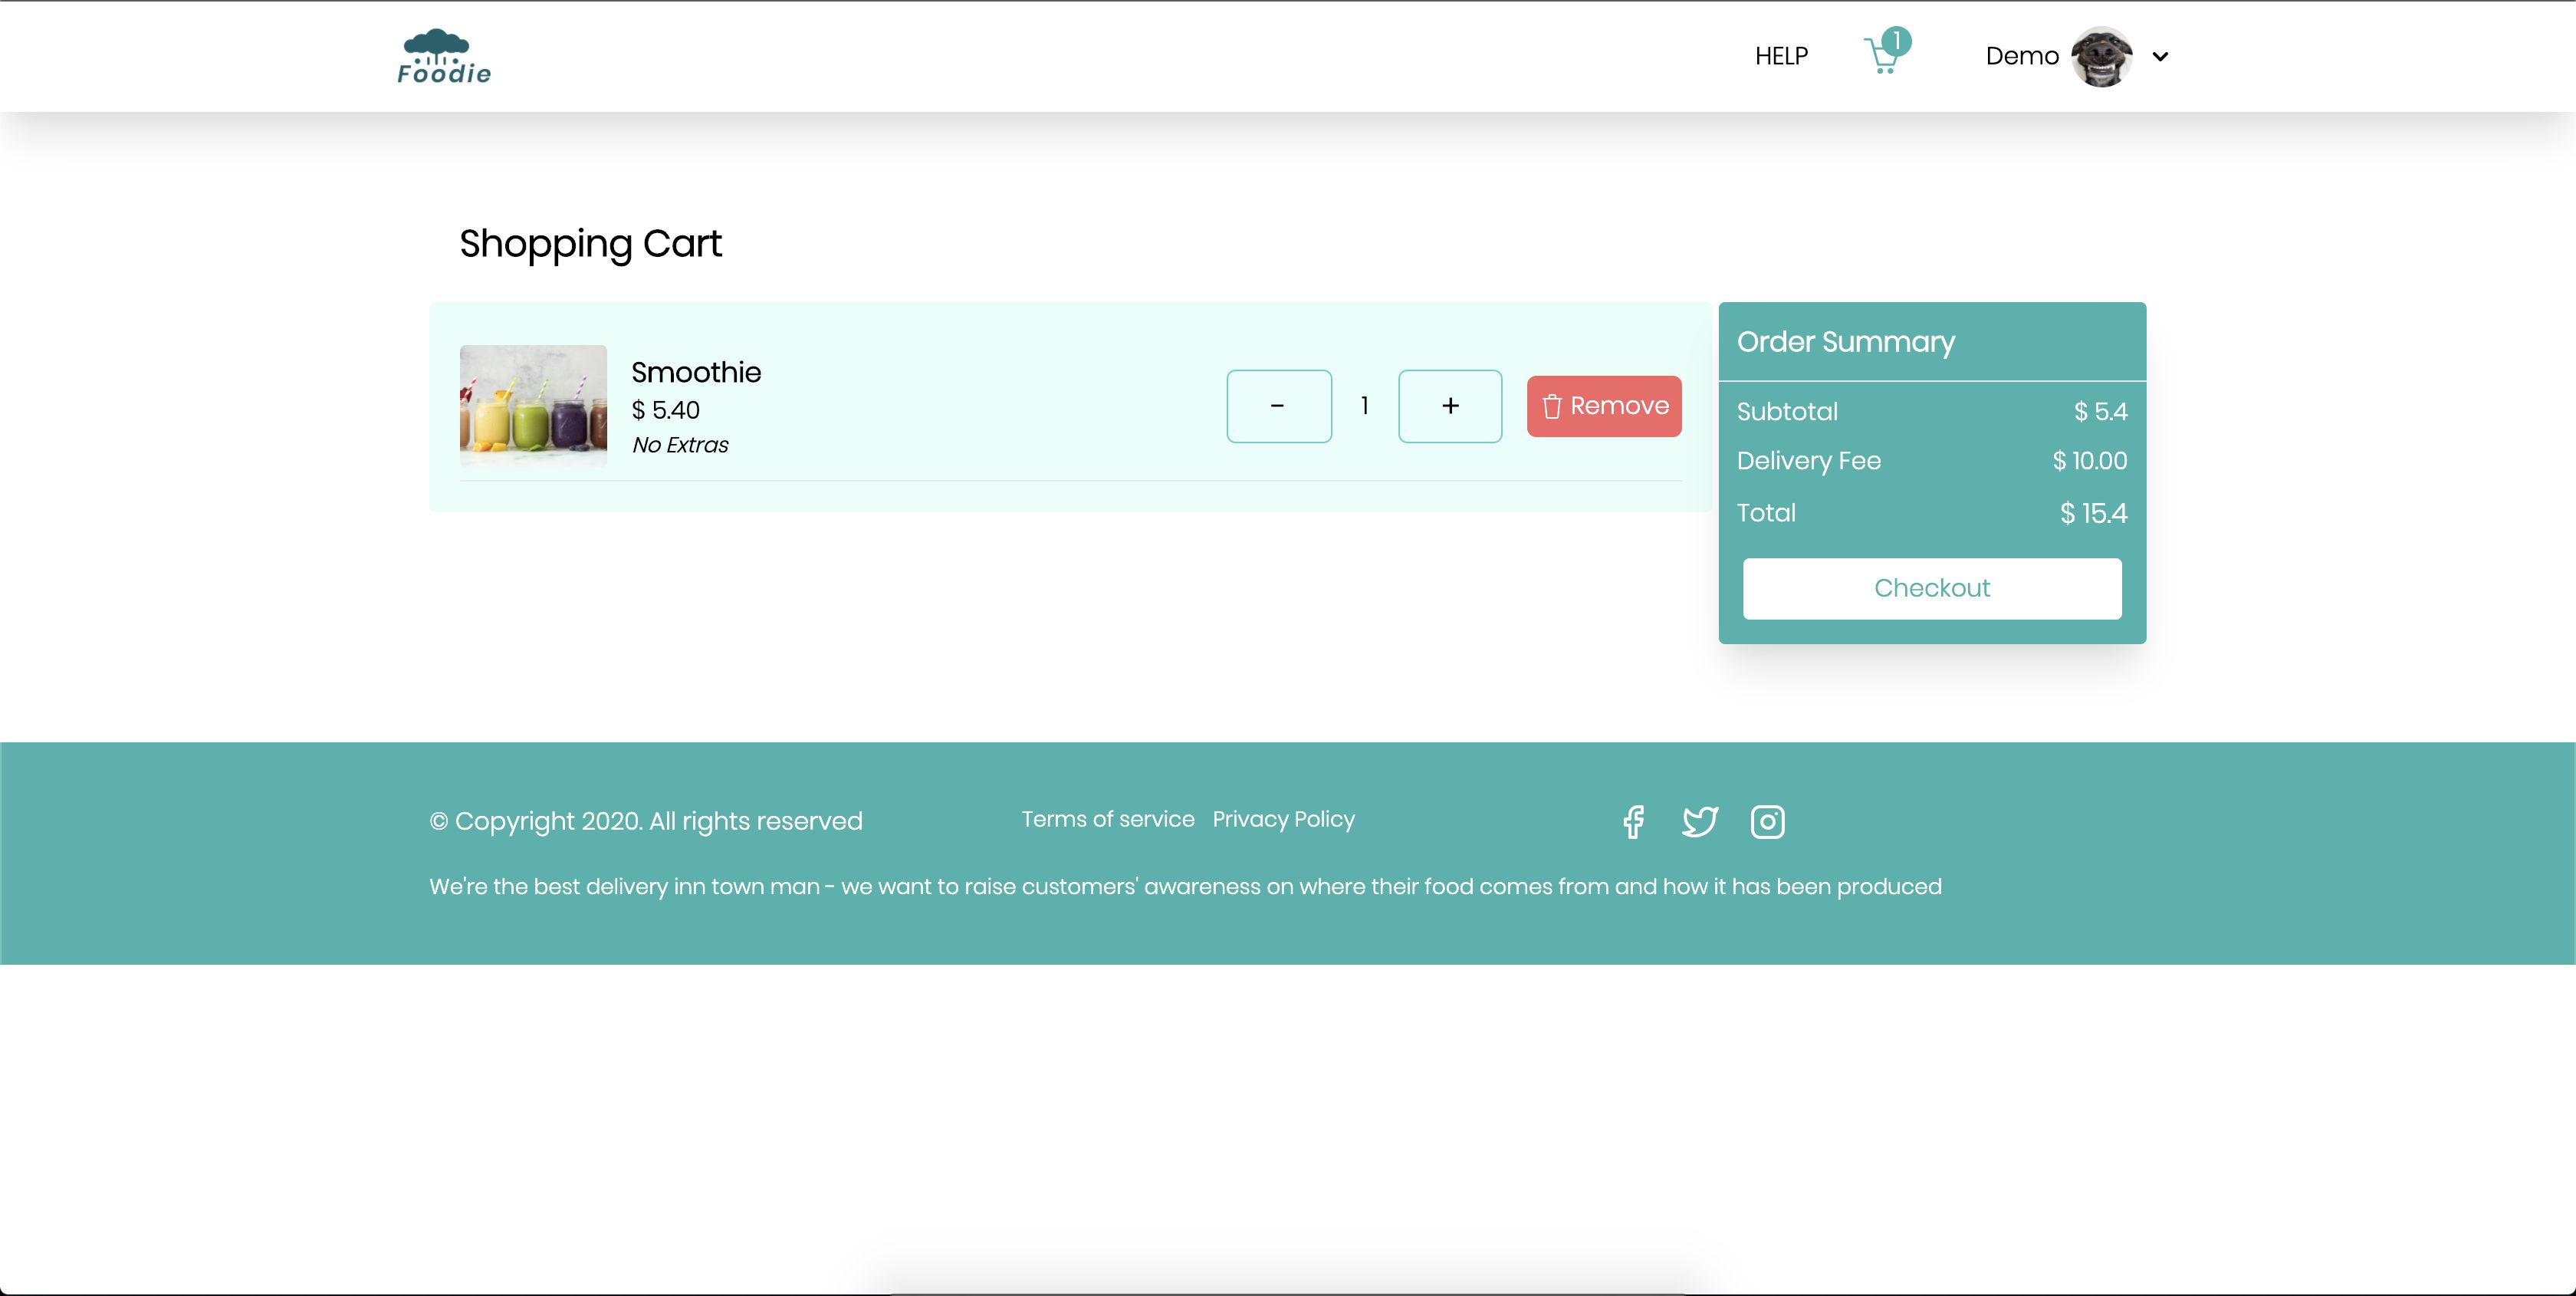
Task: Expand the Demo account dropdown chevron
Action: point(2160,57)
